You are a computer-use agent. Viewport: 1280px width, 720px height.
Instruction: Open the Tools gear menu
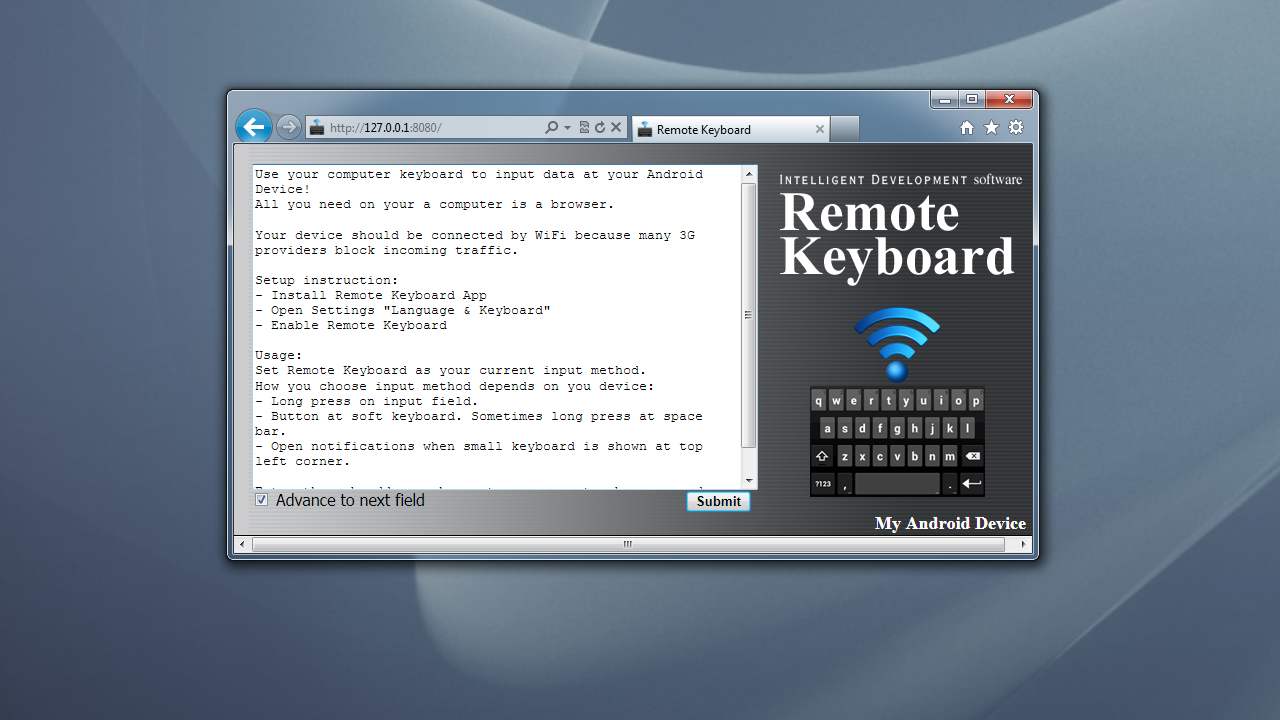pos(1016,128)
